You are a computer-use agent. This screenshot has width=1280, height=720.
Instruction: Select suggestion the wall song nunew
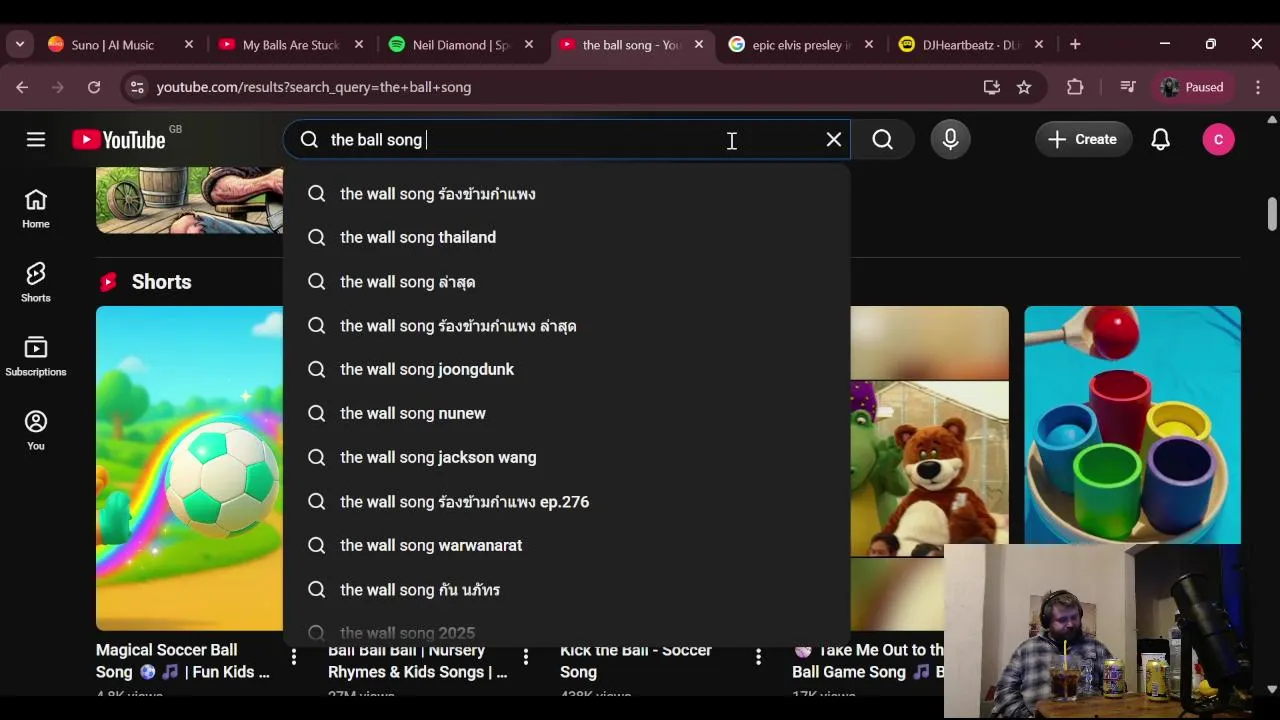click(x=567, y=414)
